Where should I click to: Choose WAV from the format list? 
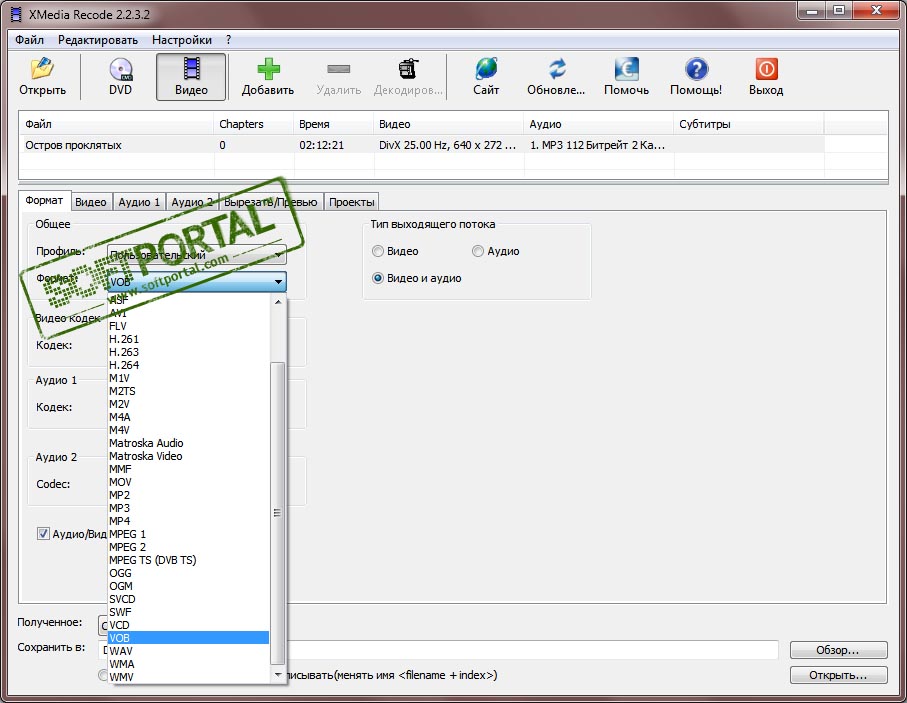coord(189,651)
